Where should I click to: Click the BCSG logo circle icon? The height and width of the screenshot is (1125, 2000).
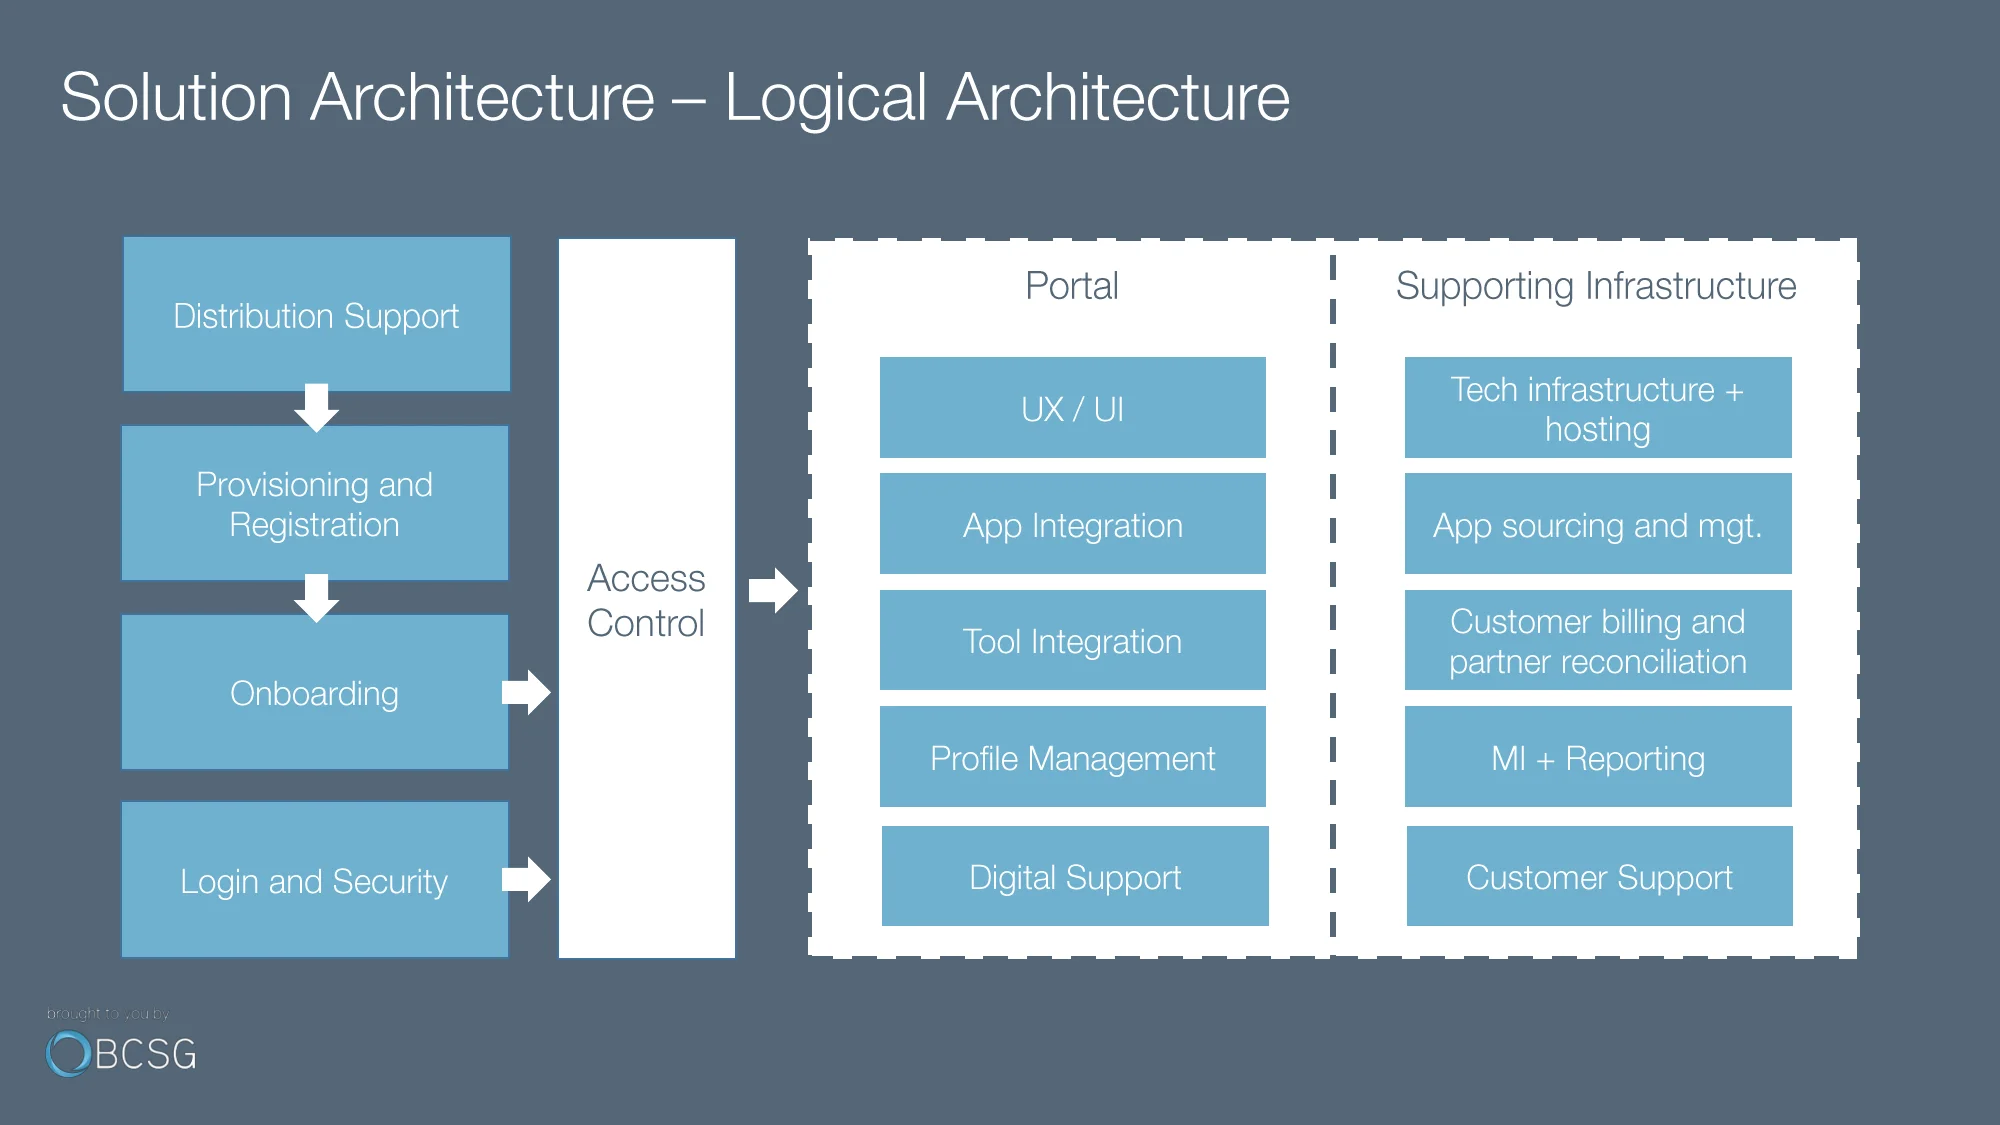[x=68, y=1053]
